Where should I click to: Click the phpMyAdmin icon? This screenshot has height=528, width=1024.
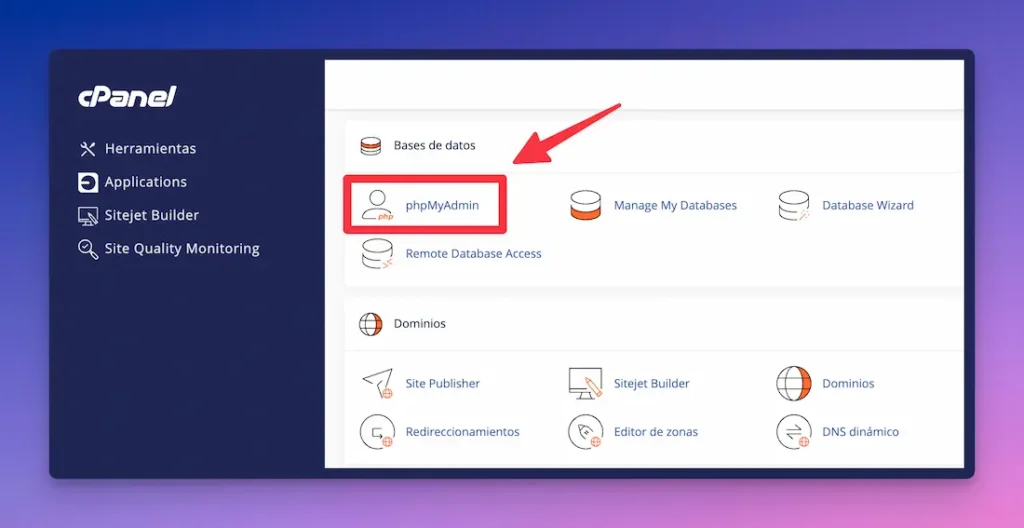pos(377,205)
